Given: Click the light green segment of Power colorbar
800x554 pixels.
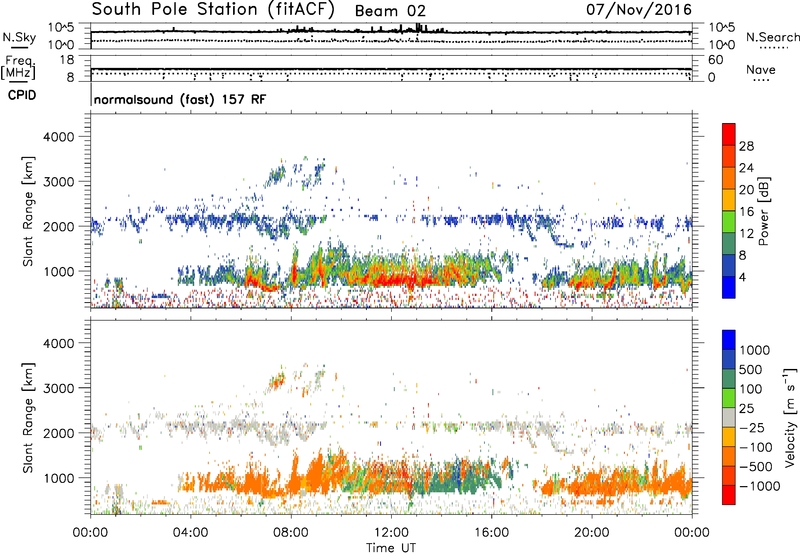Looking at the screenshot, I should coord(729,222).
